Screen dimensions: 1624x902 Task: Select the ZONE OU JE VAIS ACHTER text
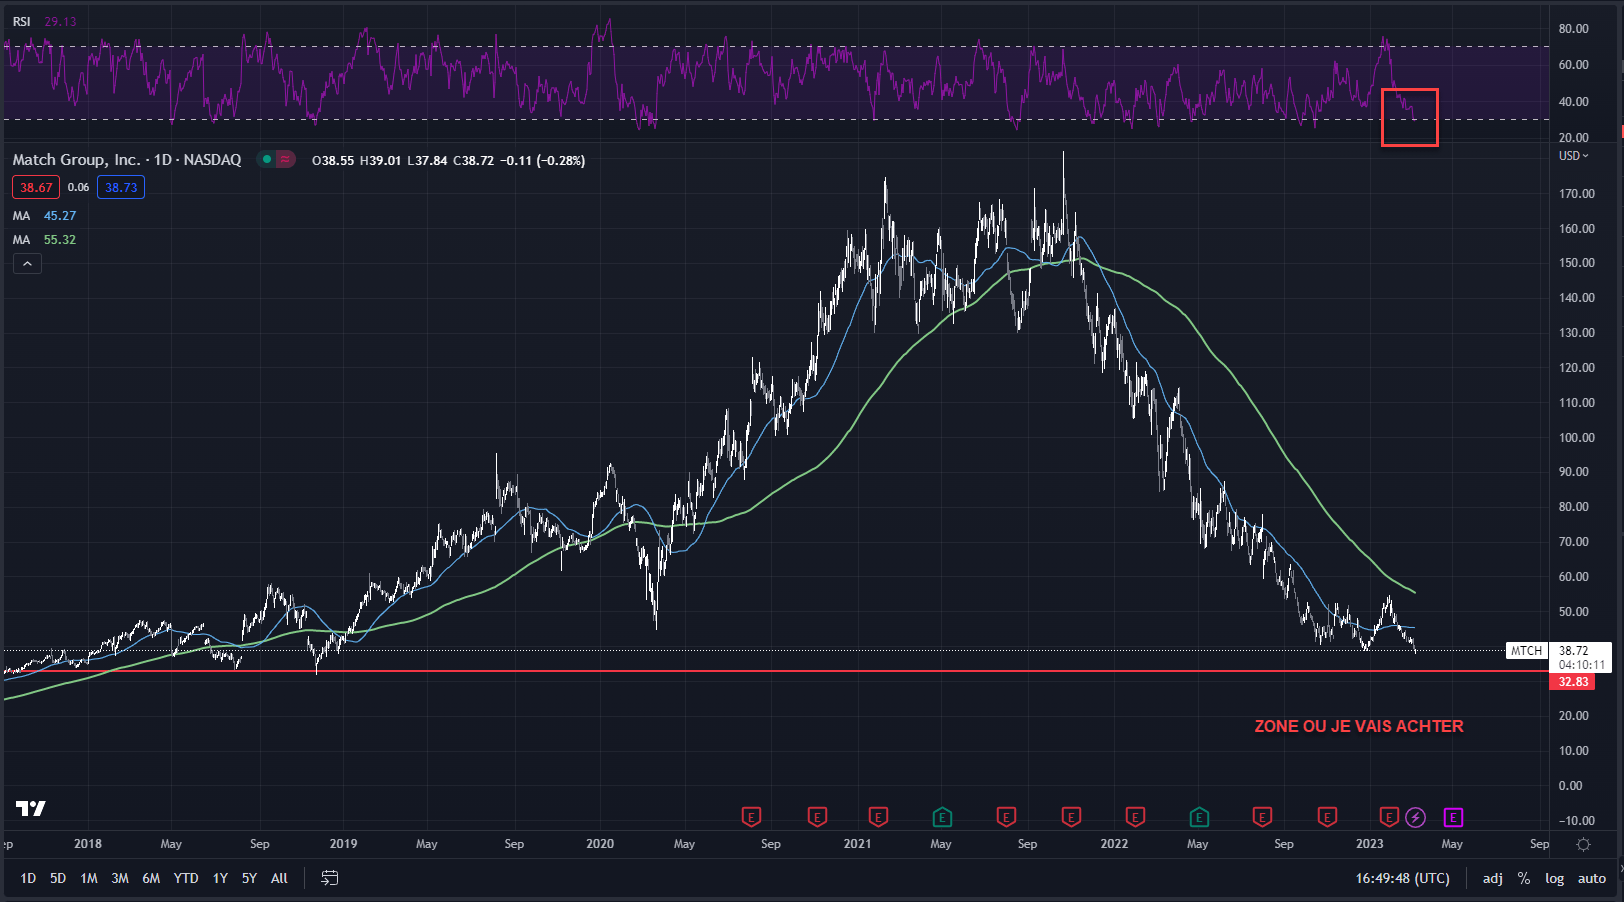coord(1359,726)
